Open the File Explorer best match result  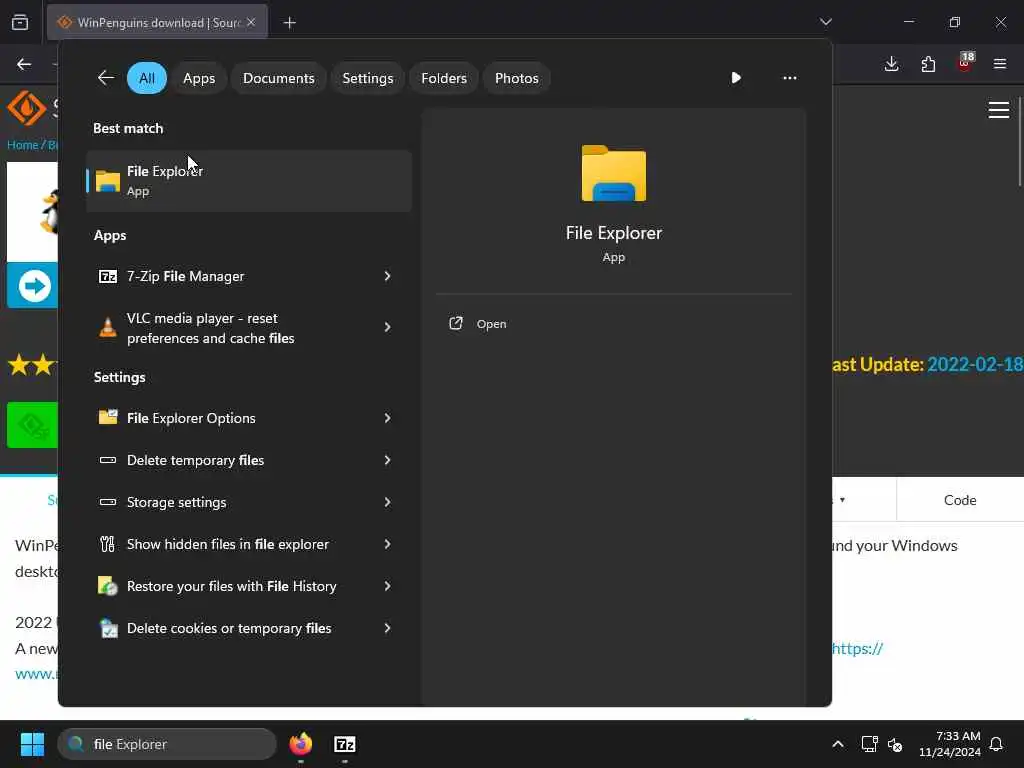248,181
